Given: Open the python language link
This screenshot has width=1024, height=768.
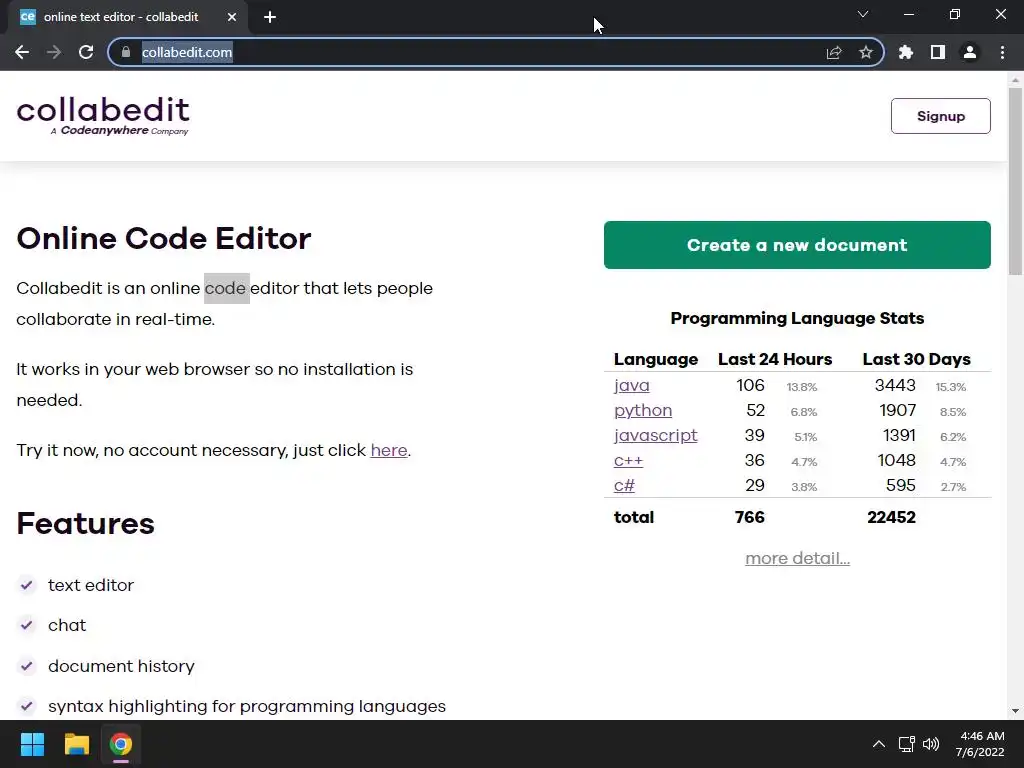Looking at the screenshot, I should pos(643,410).
